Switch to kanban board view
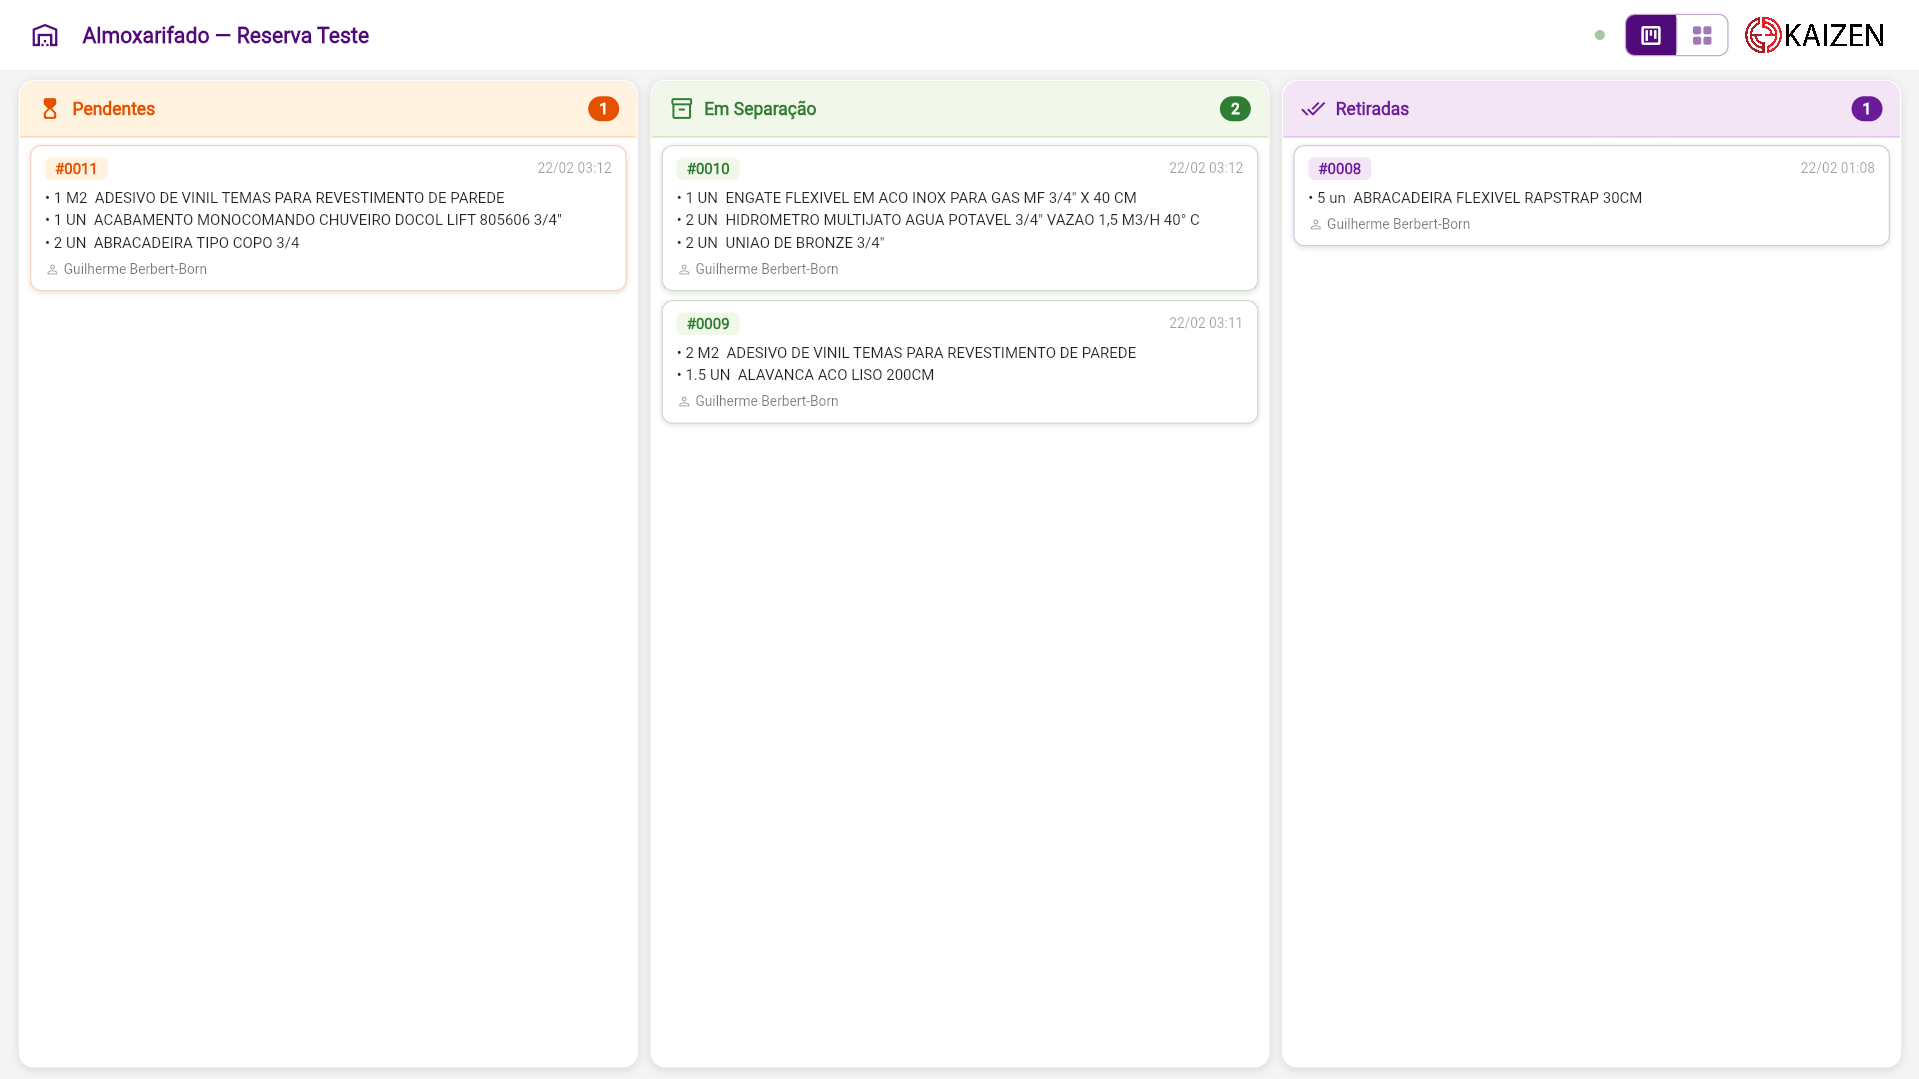The image size is (1919, 1079). click(x=1650, y=36)
